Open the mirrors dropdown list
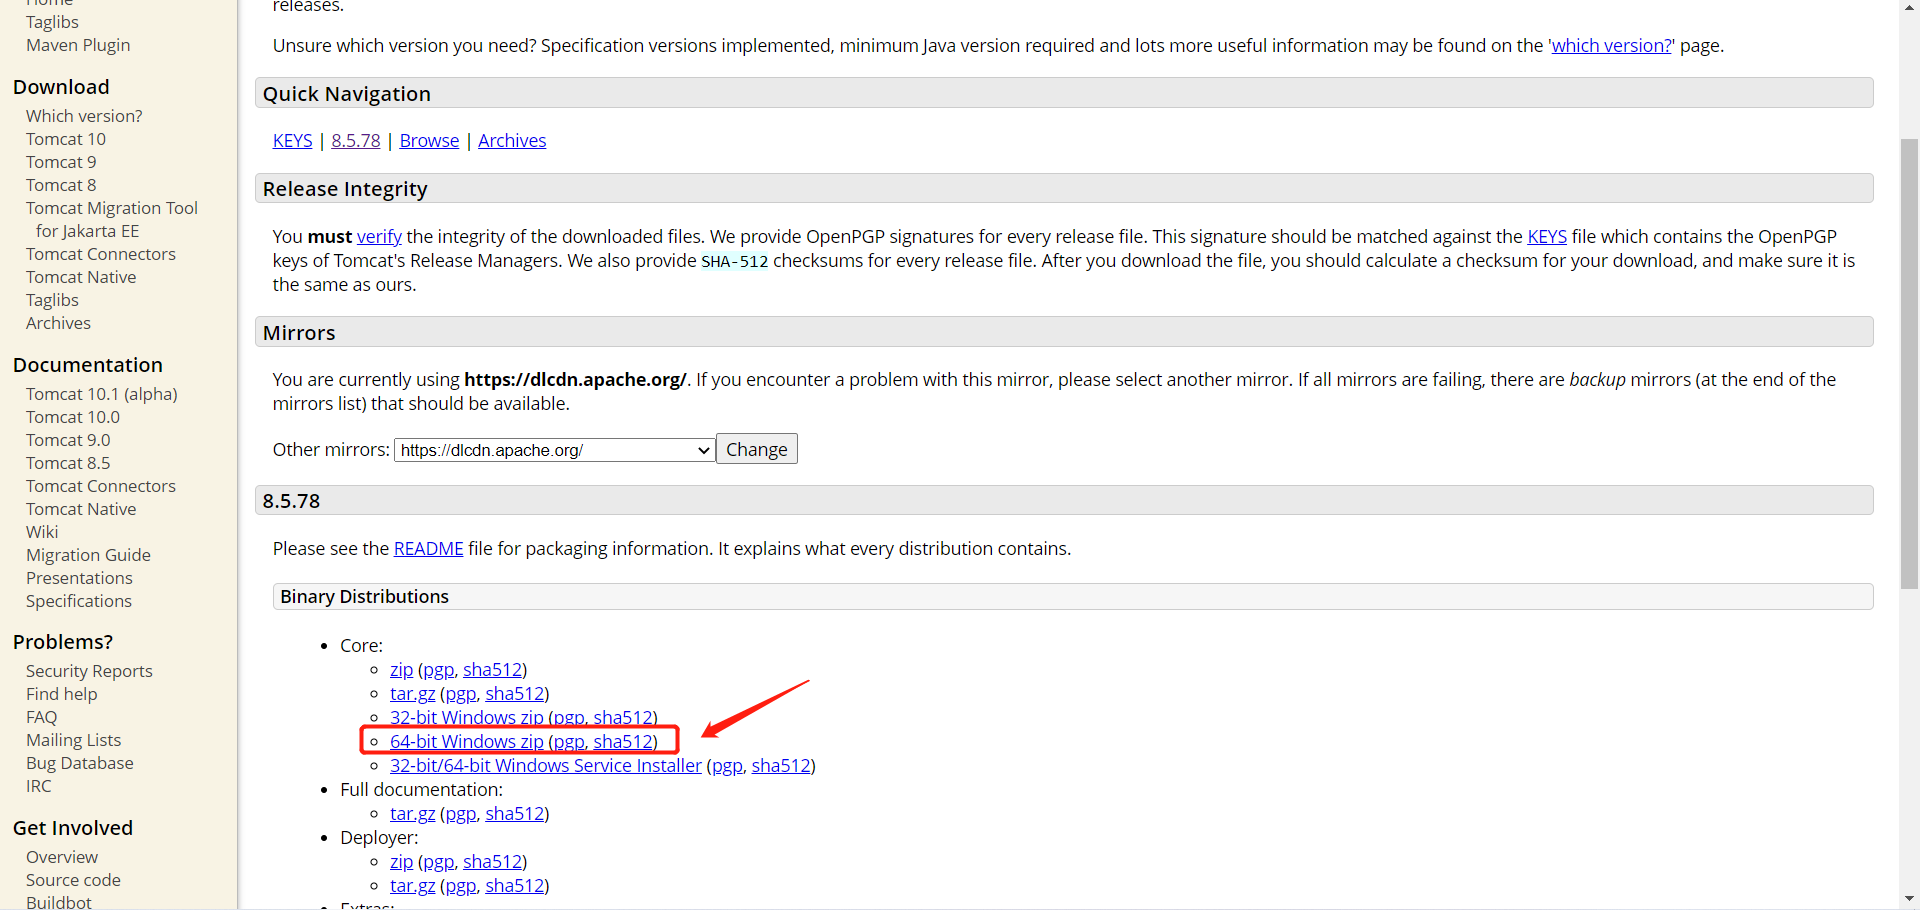This screenshot has height=910, width=1920. 555,450
